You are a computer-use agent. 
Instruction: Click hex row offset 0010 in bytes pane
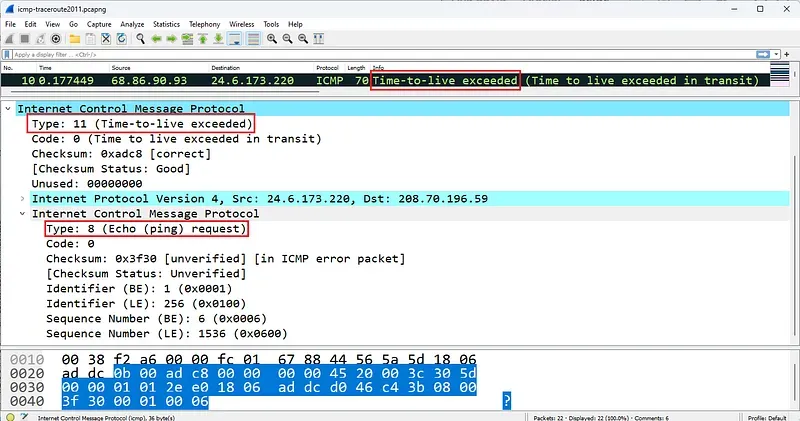27,359
